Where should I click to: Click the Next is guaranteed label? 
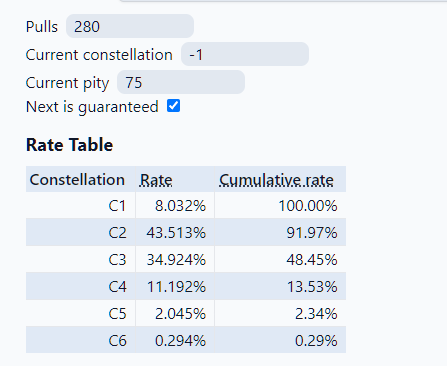(x=92, y=107)
